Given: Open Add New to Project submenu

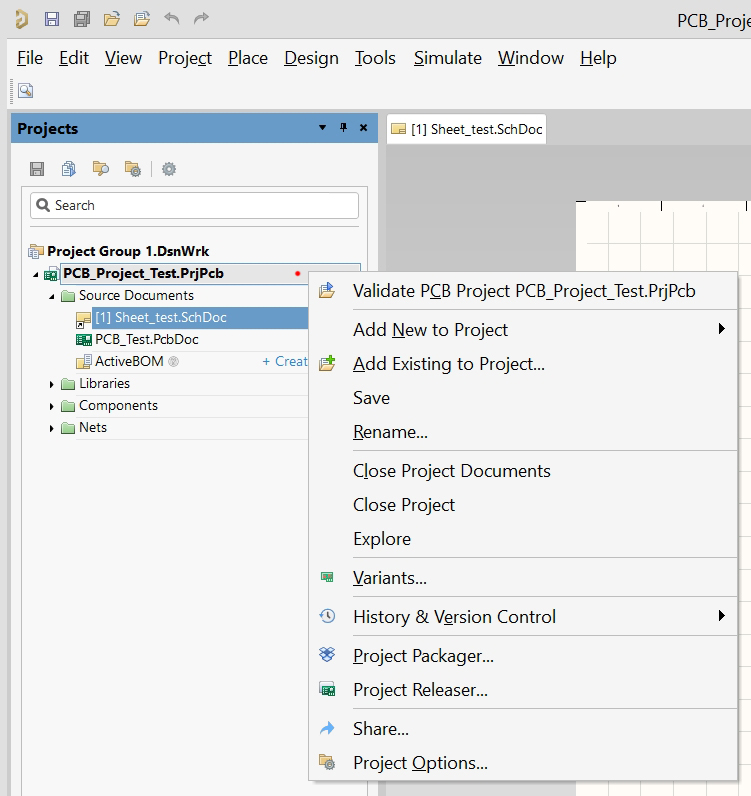Looking at the screenshot, I should tap(523, 330).
